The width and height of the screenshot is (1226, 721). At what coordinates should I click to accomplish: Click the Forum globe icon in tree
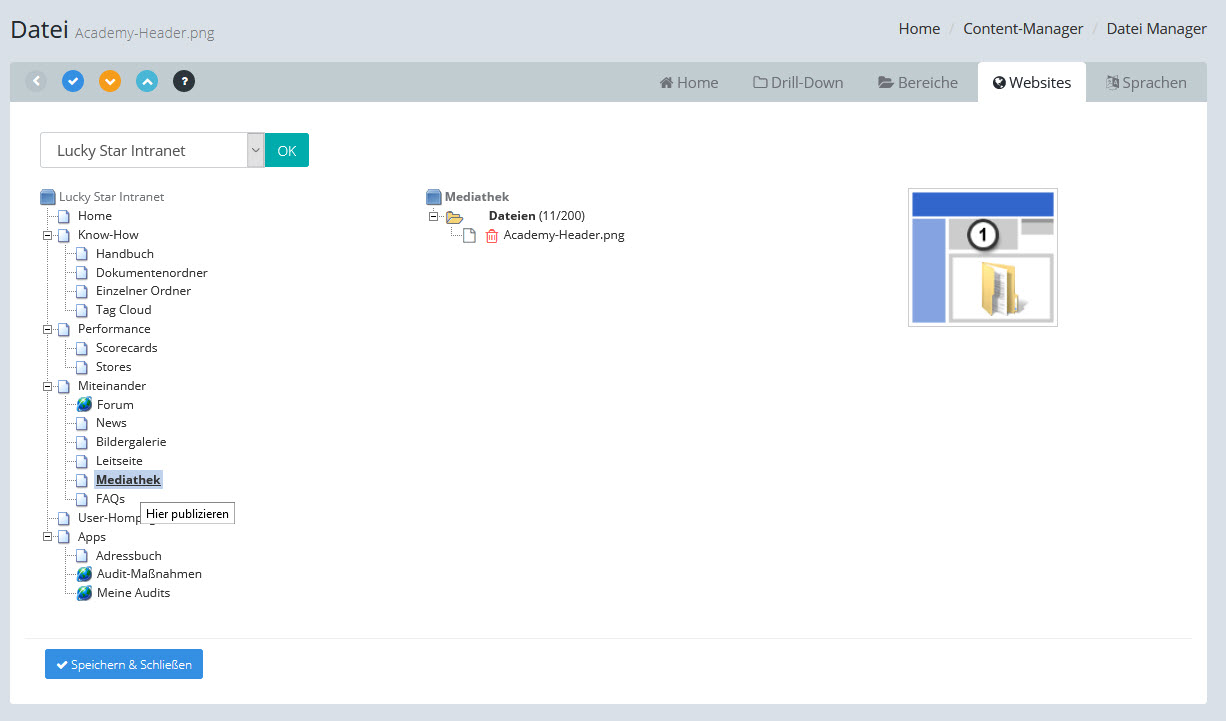85,405
